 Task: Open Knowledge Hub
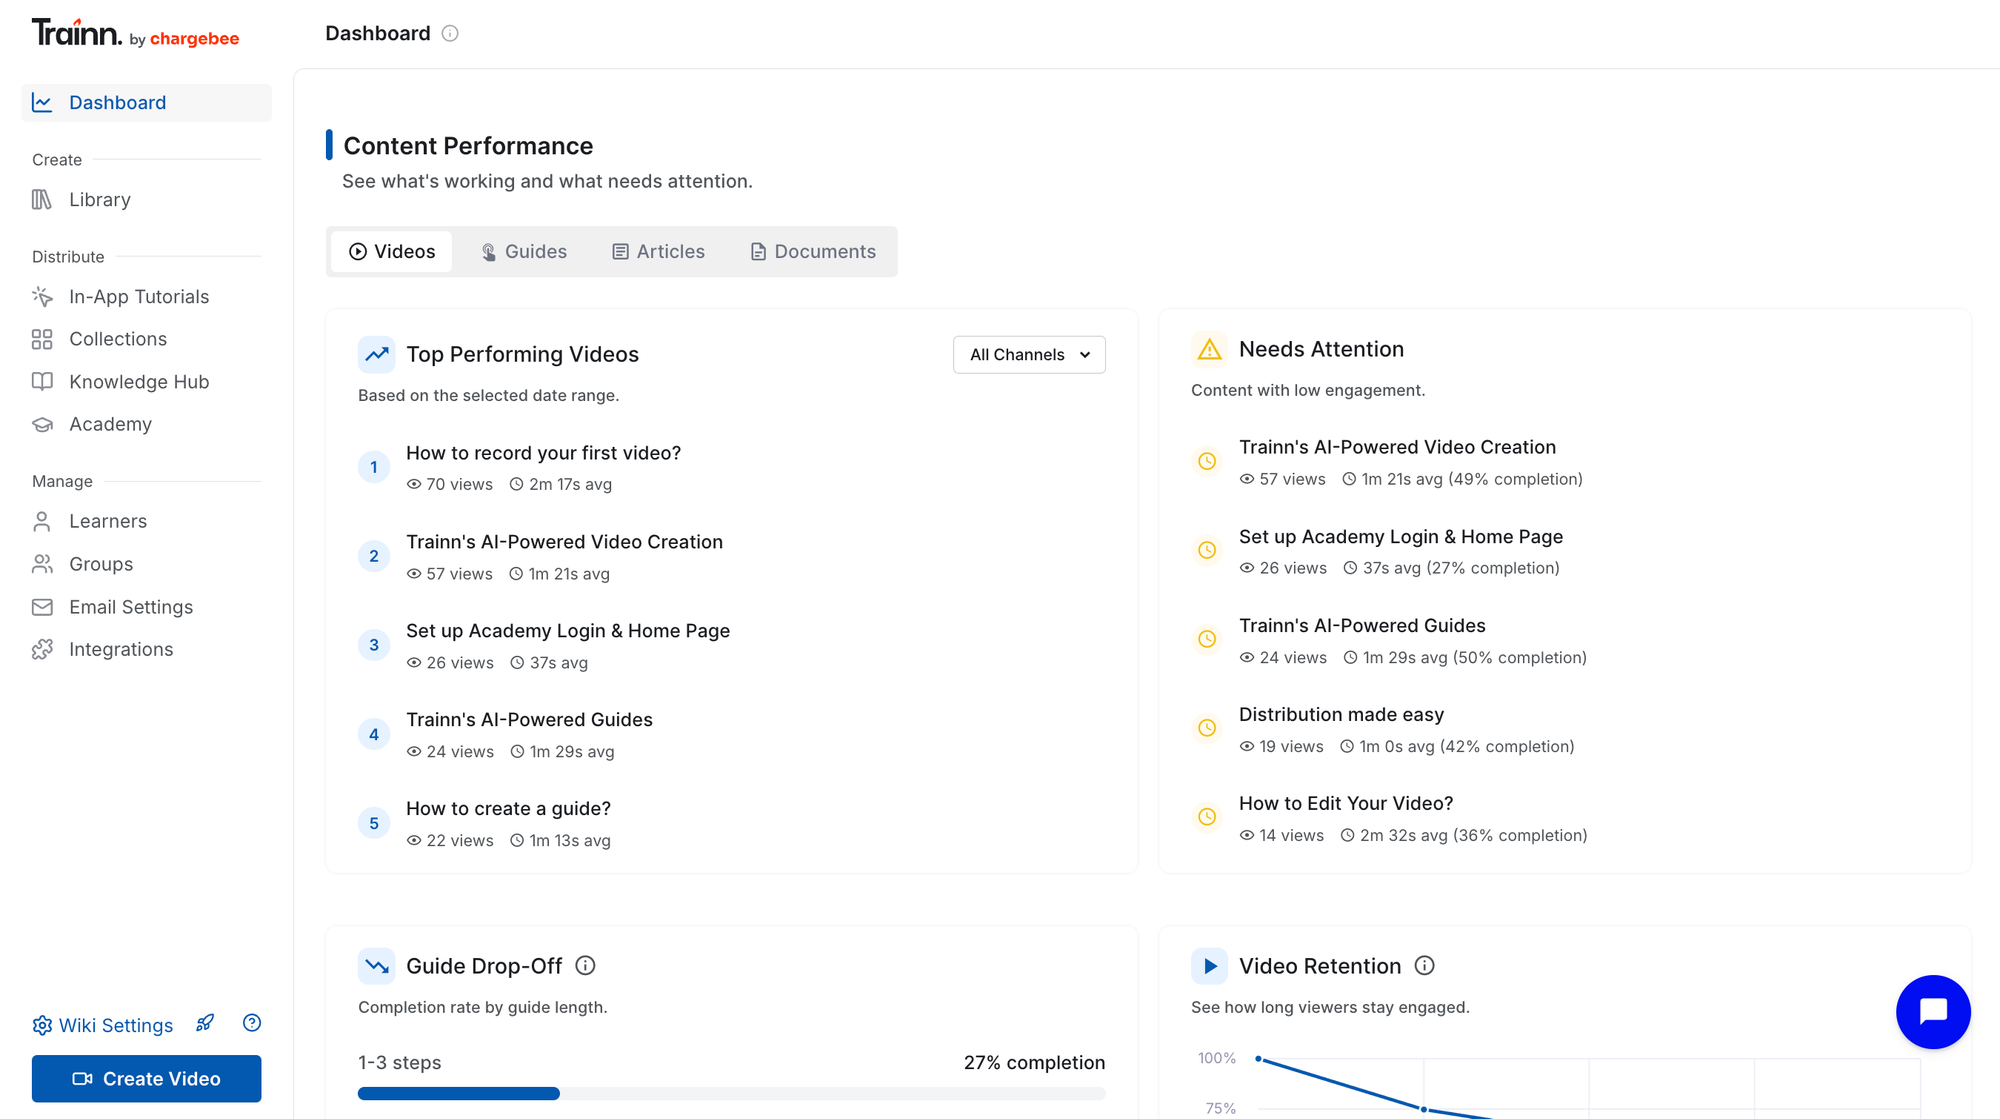[x=146, y=381]
